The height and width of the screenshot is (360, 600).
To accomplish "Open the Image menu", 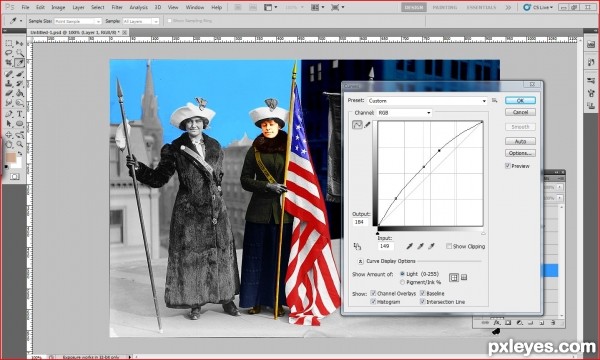I will click(58, 7).
